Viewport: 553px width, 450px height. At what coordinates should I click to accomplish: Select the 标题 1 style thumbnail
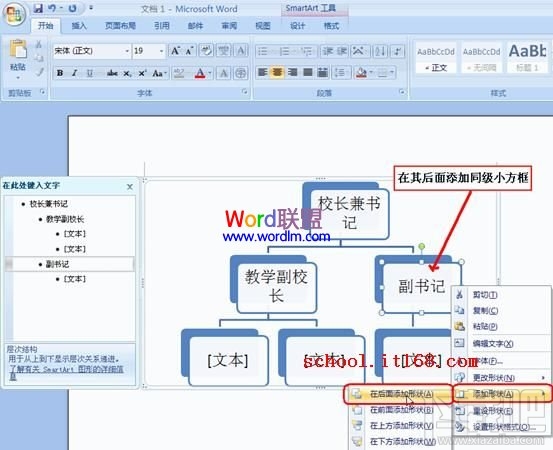(x=528, y=58)
